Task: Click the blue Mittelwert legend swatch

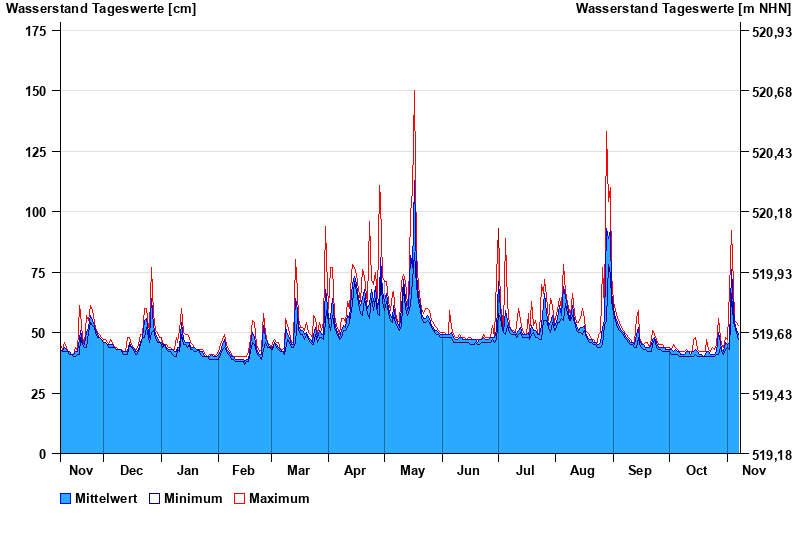Action: coord(66,498)
